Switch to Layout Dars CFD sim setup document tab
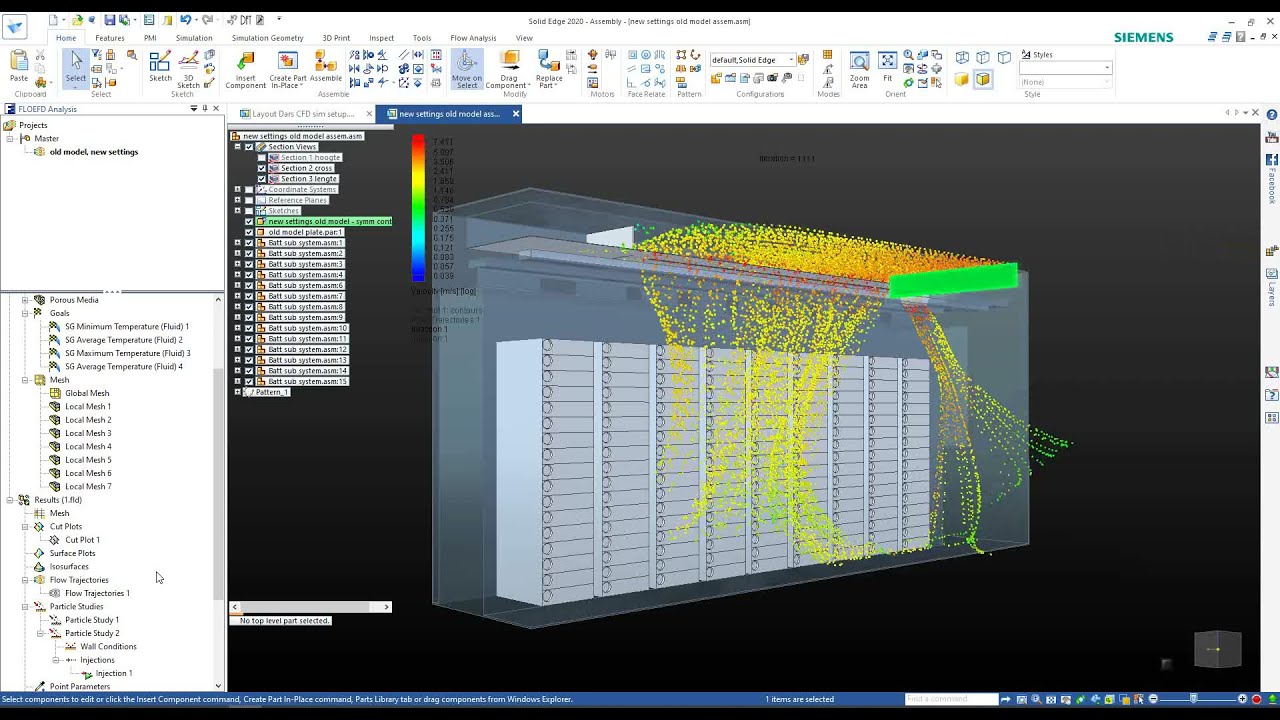The height and width of the screenshot is (720, 1280). click(303, 114)
